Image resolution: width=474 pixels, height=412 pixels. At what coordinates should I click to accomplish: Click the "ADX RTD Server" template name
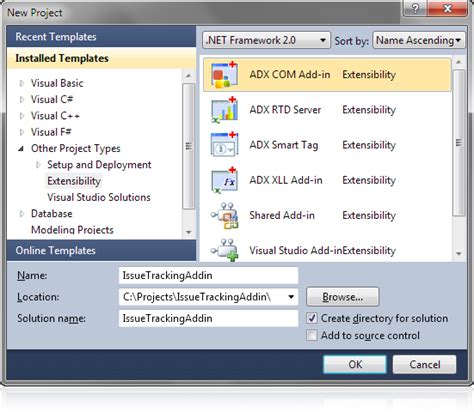tap(285, 110)
